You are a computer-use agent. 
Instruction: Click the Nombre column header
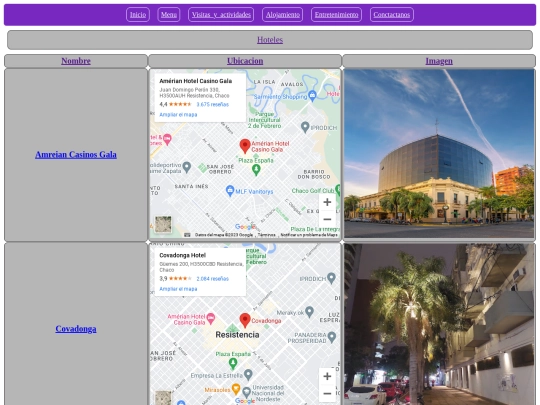[x=76, y=61]
